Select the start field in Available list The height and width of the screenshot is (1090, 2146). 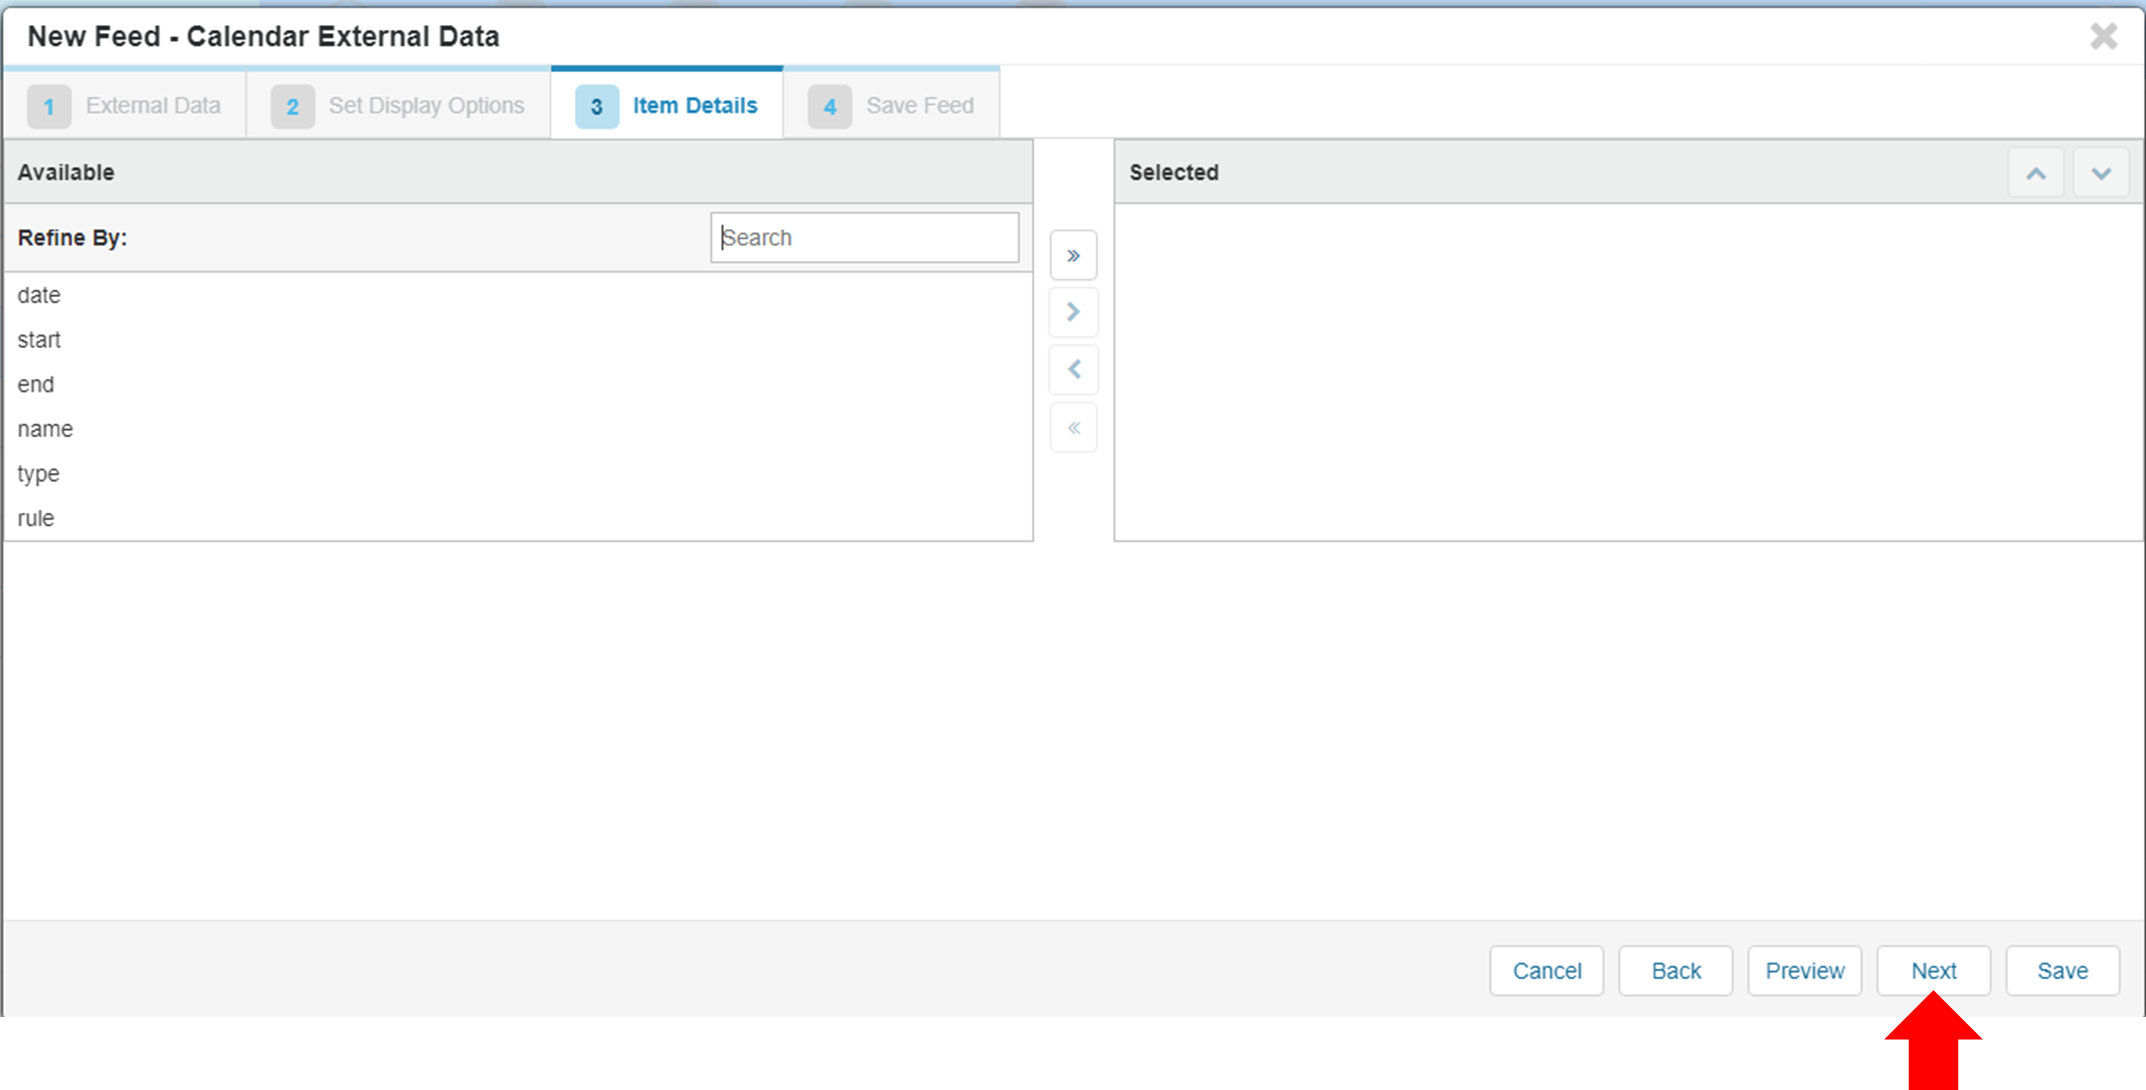[x=39, y=340]
